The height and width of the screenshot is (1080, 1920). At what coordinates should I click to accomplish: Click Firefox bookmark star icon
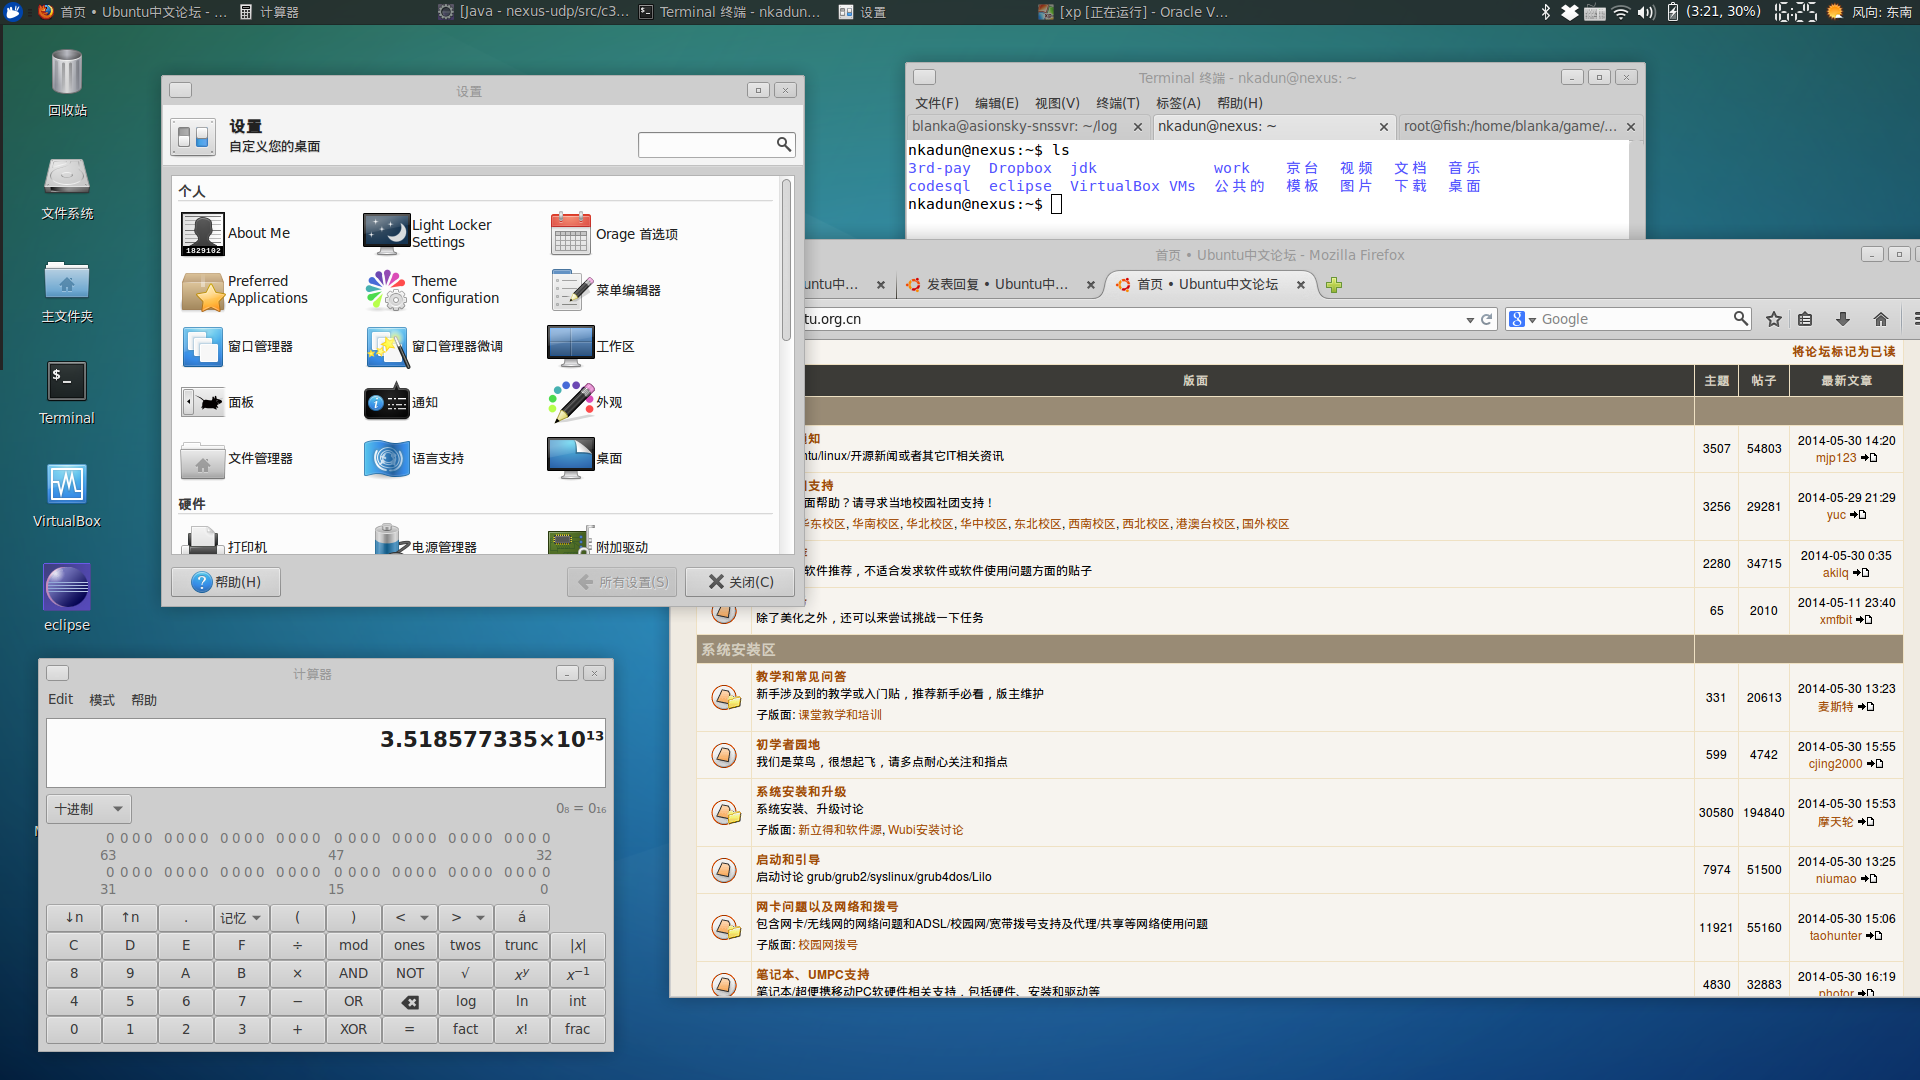tap(1774, 319)
